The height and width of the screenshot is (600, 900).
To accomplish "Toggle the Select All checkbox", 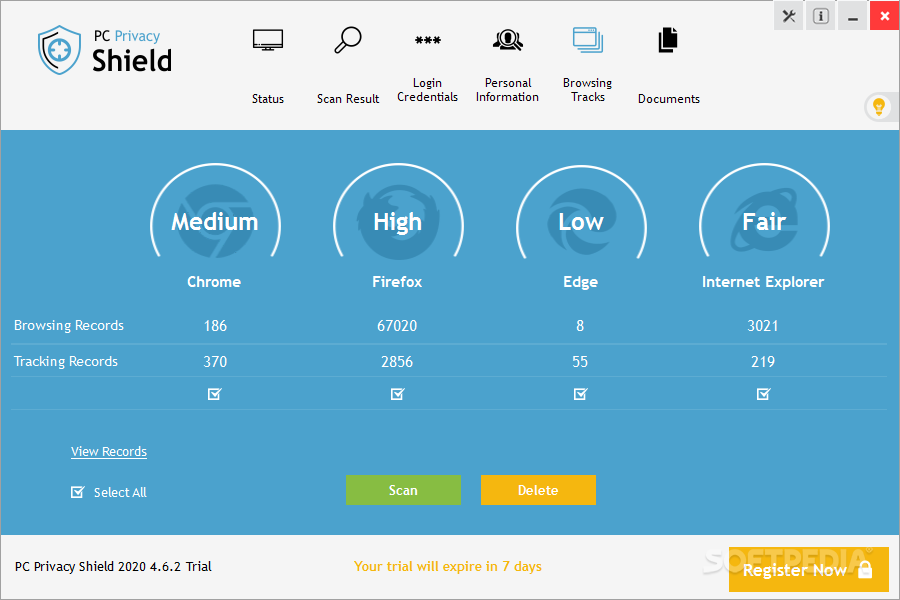I will [78, 492].
